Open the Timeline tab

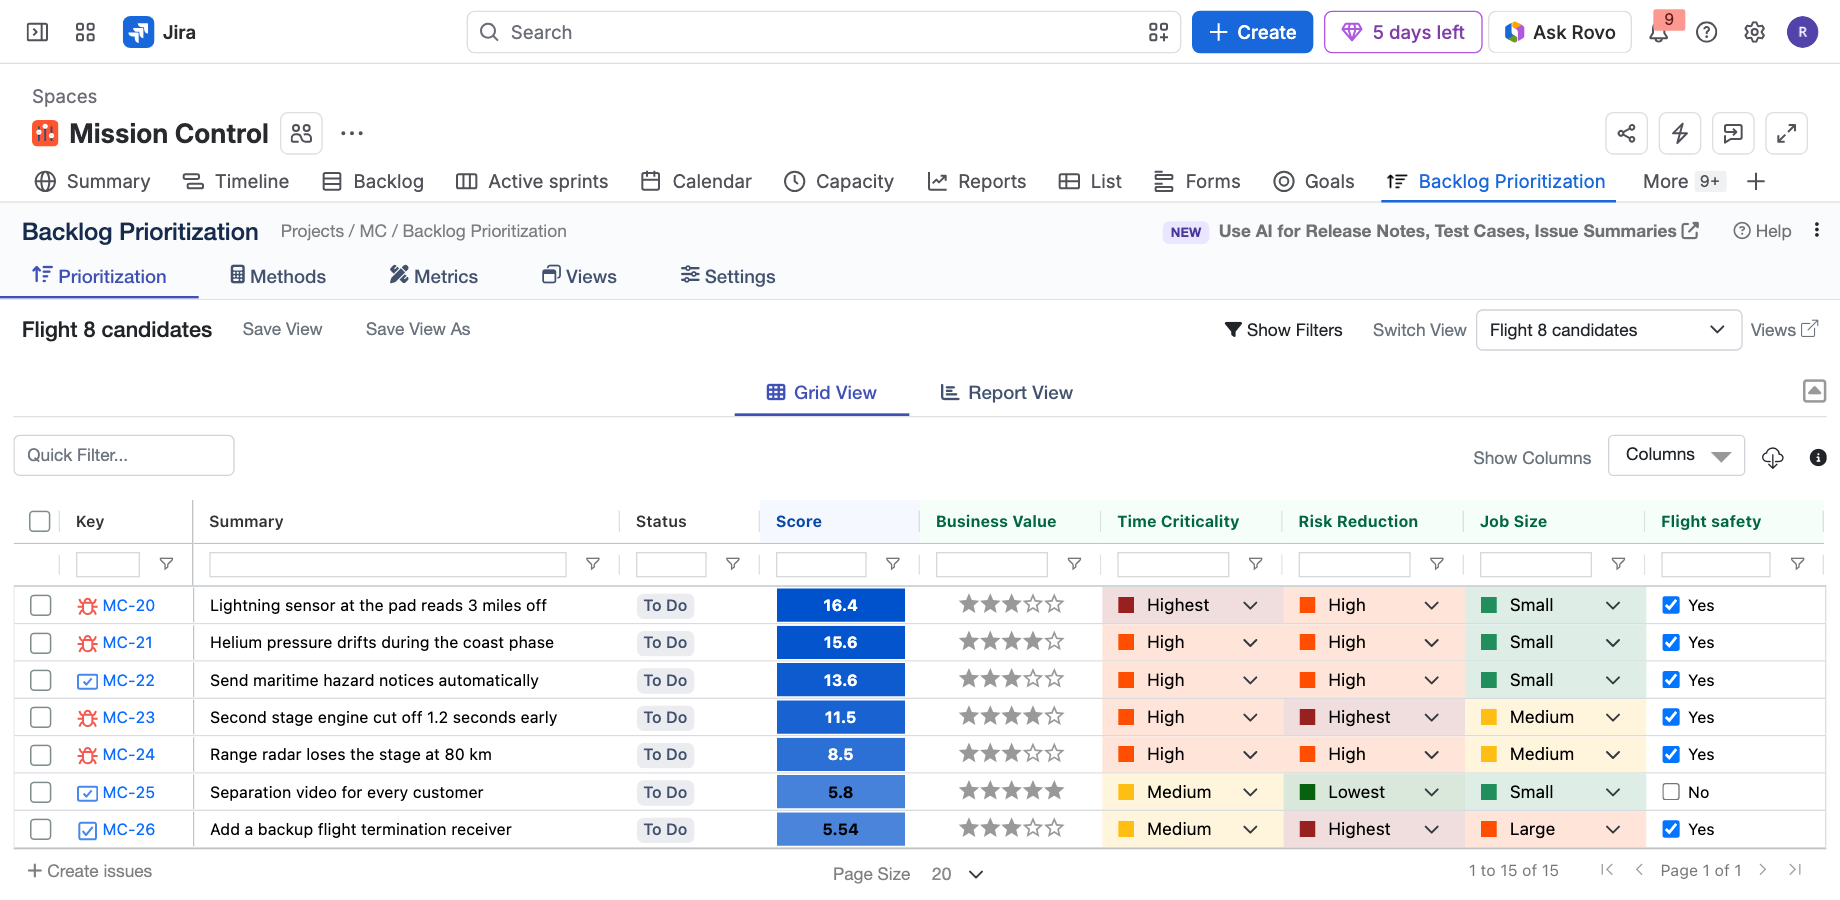tap(236, 181)
